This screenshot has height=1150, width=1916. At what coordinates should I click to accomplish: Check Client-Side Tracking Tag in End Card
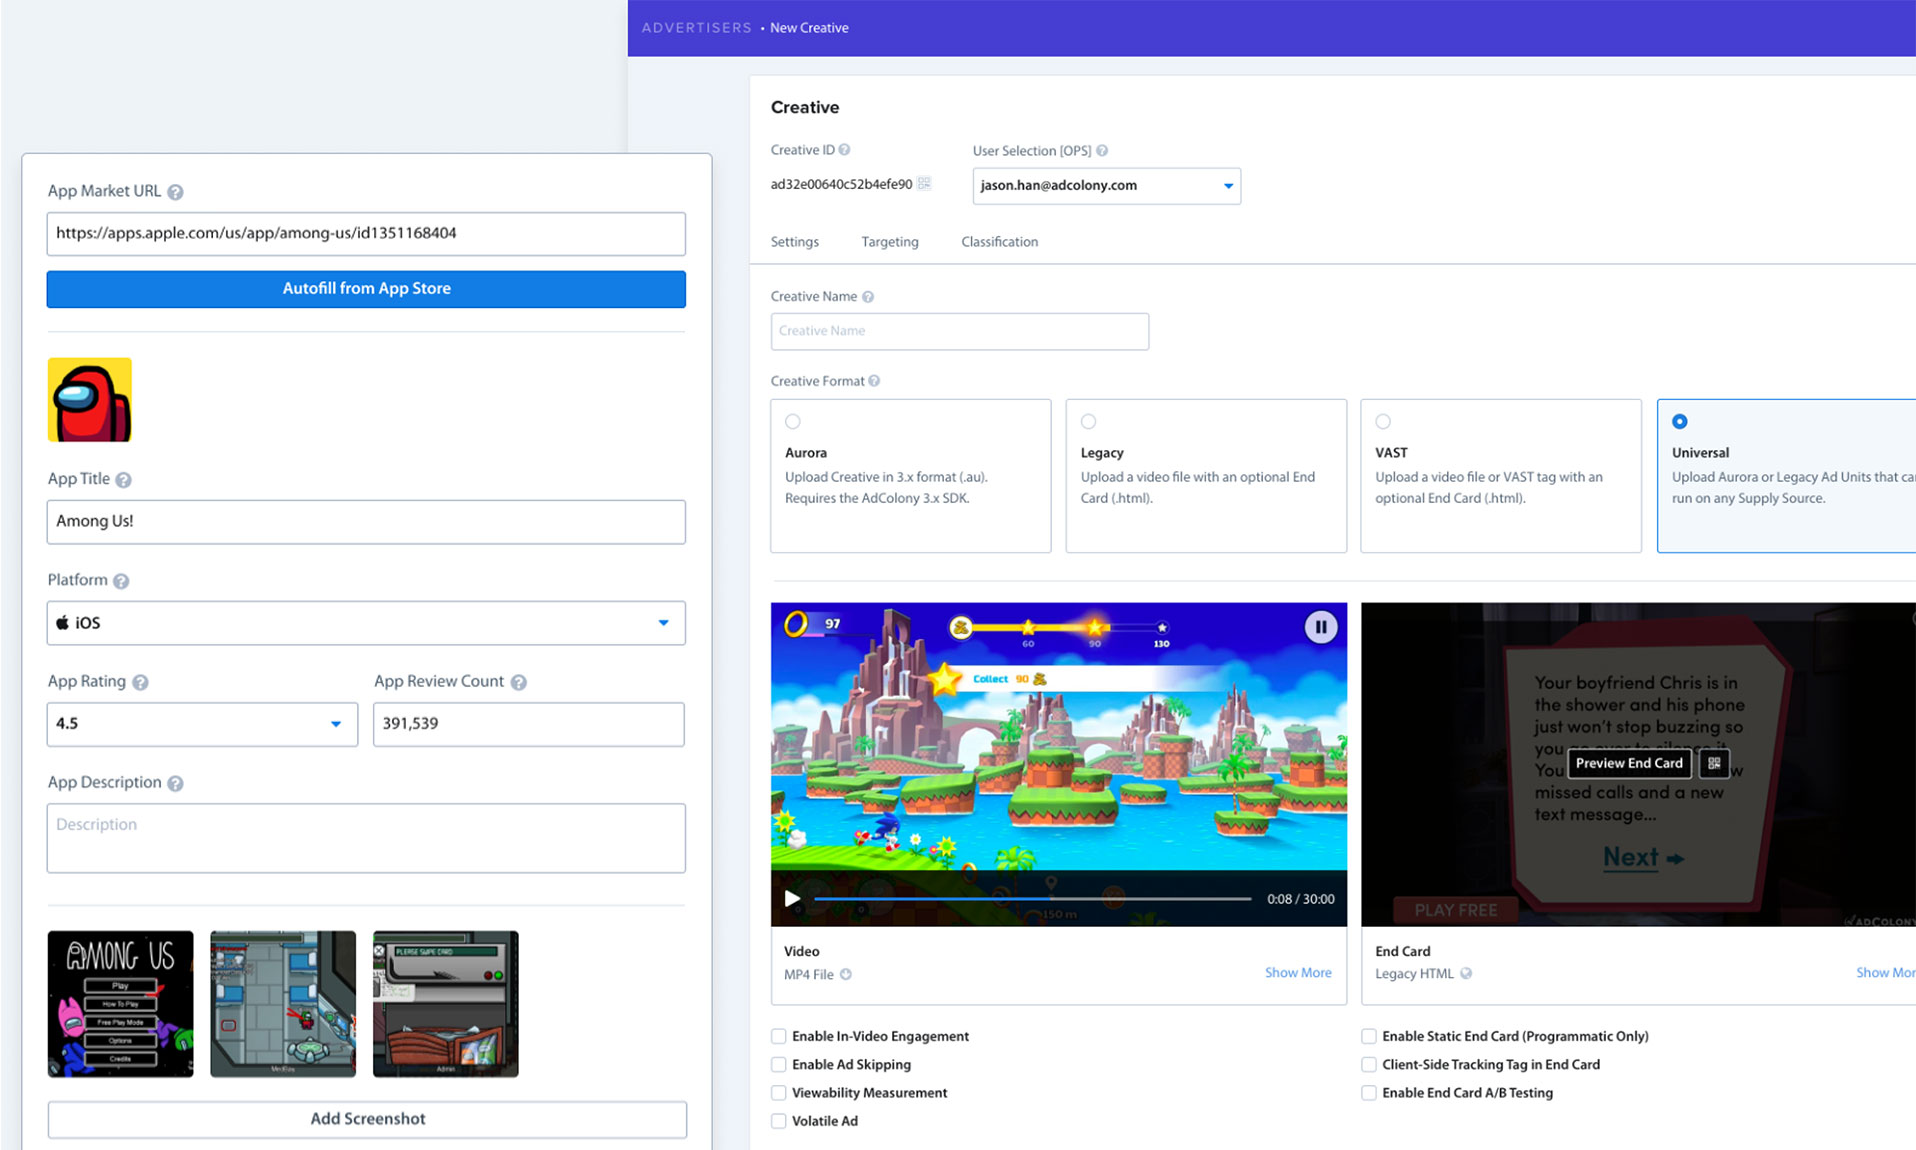1369,1064
